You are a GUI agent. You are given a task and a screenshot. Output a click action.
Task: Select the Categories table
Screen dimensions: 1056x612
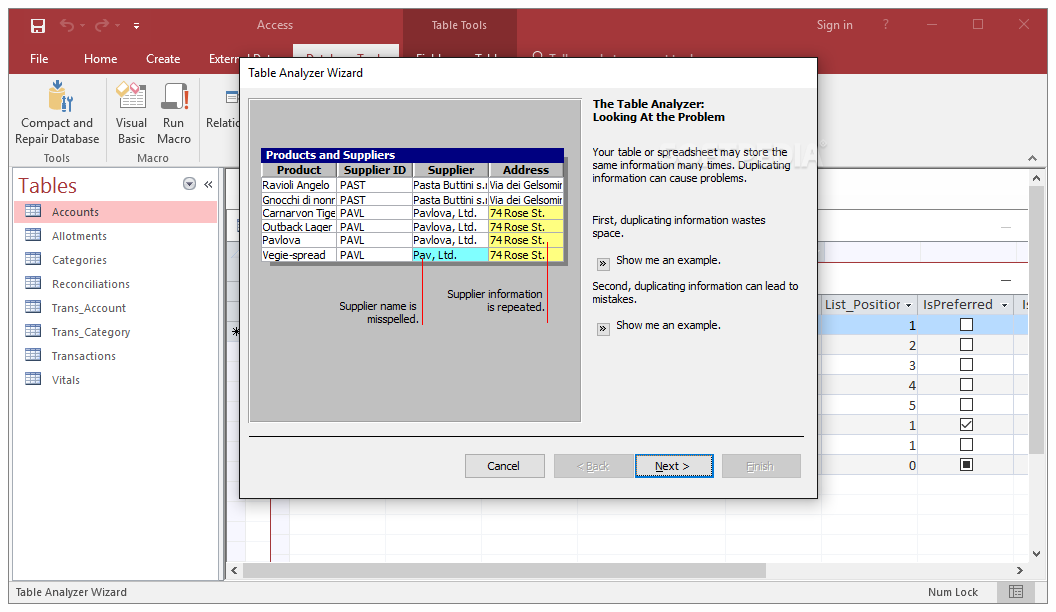pos(115,260)
